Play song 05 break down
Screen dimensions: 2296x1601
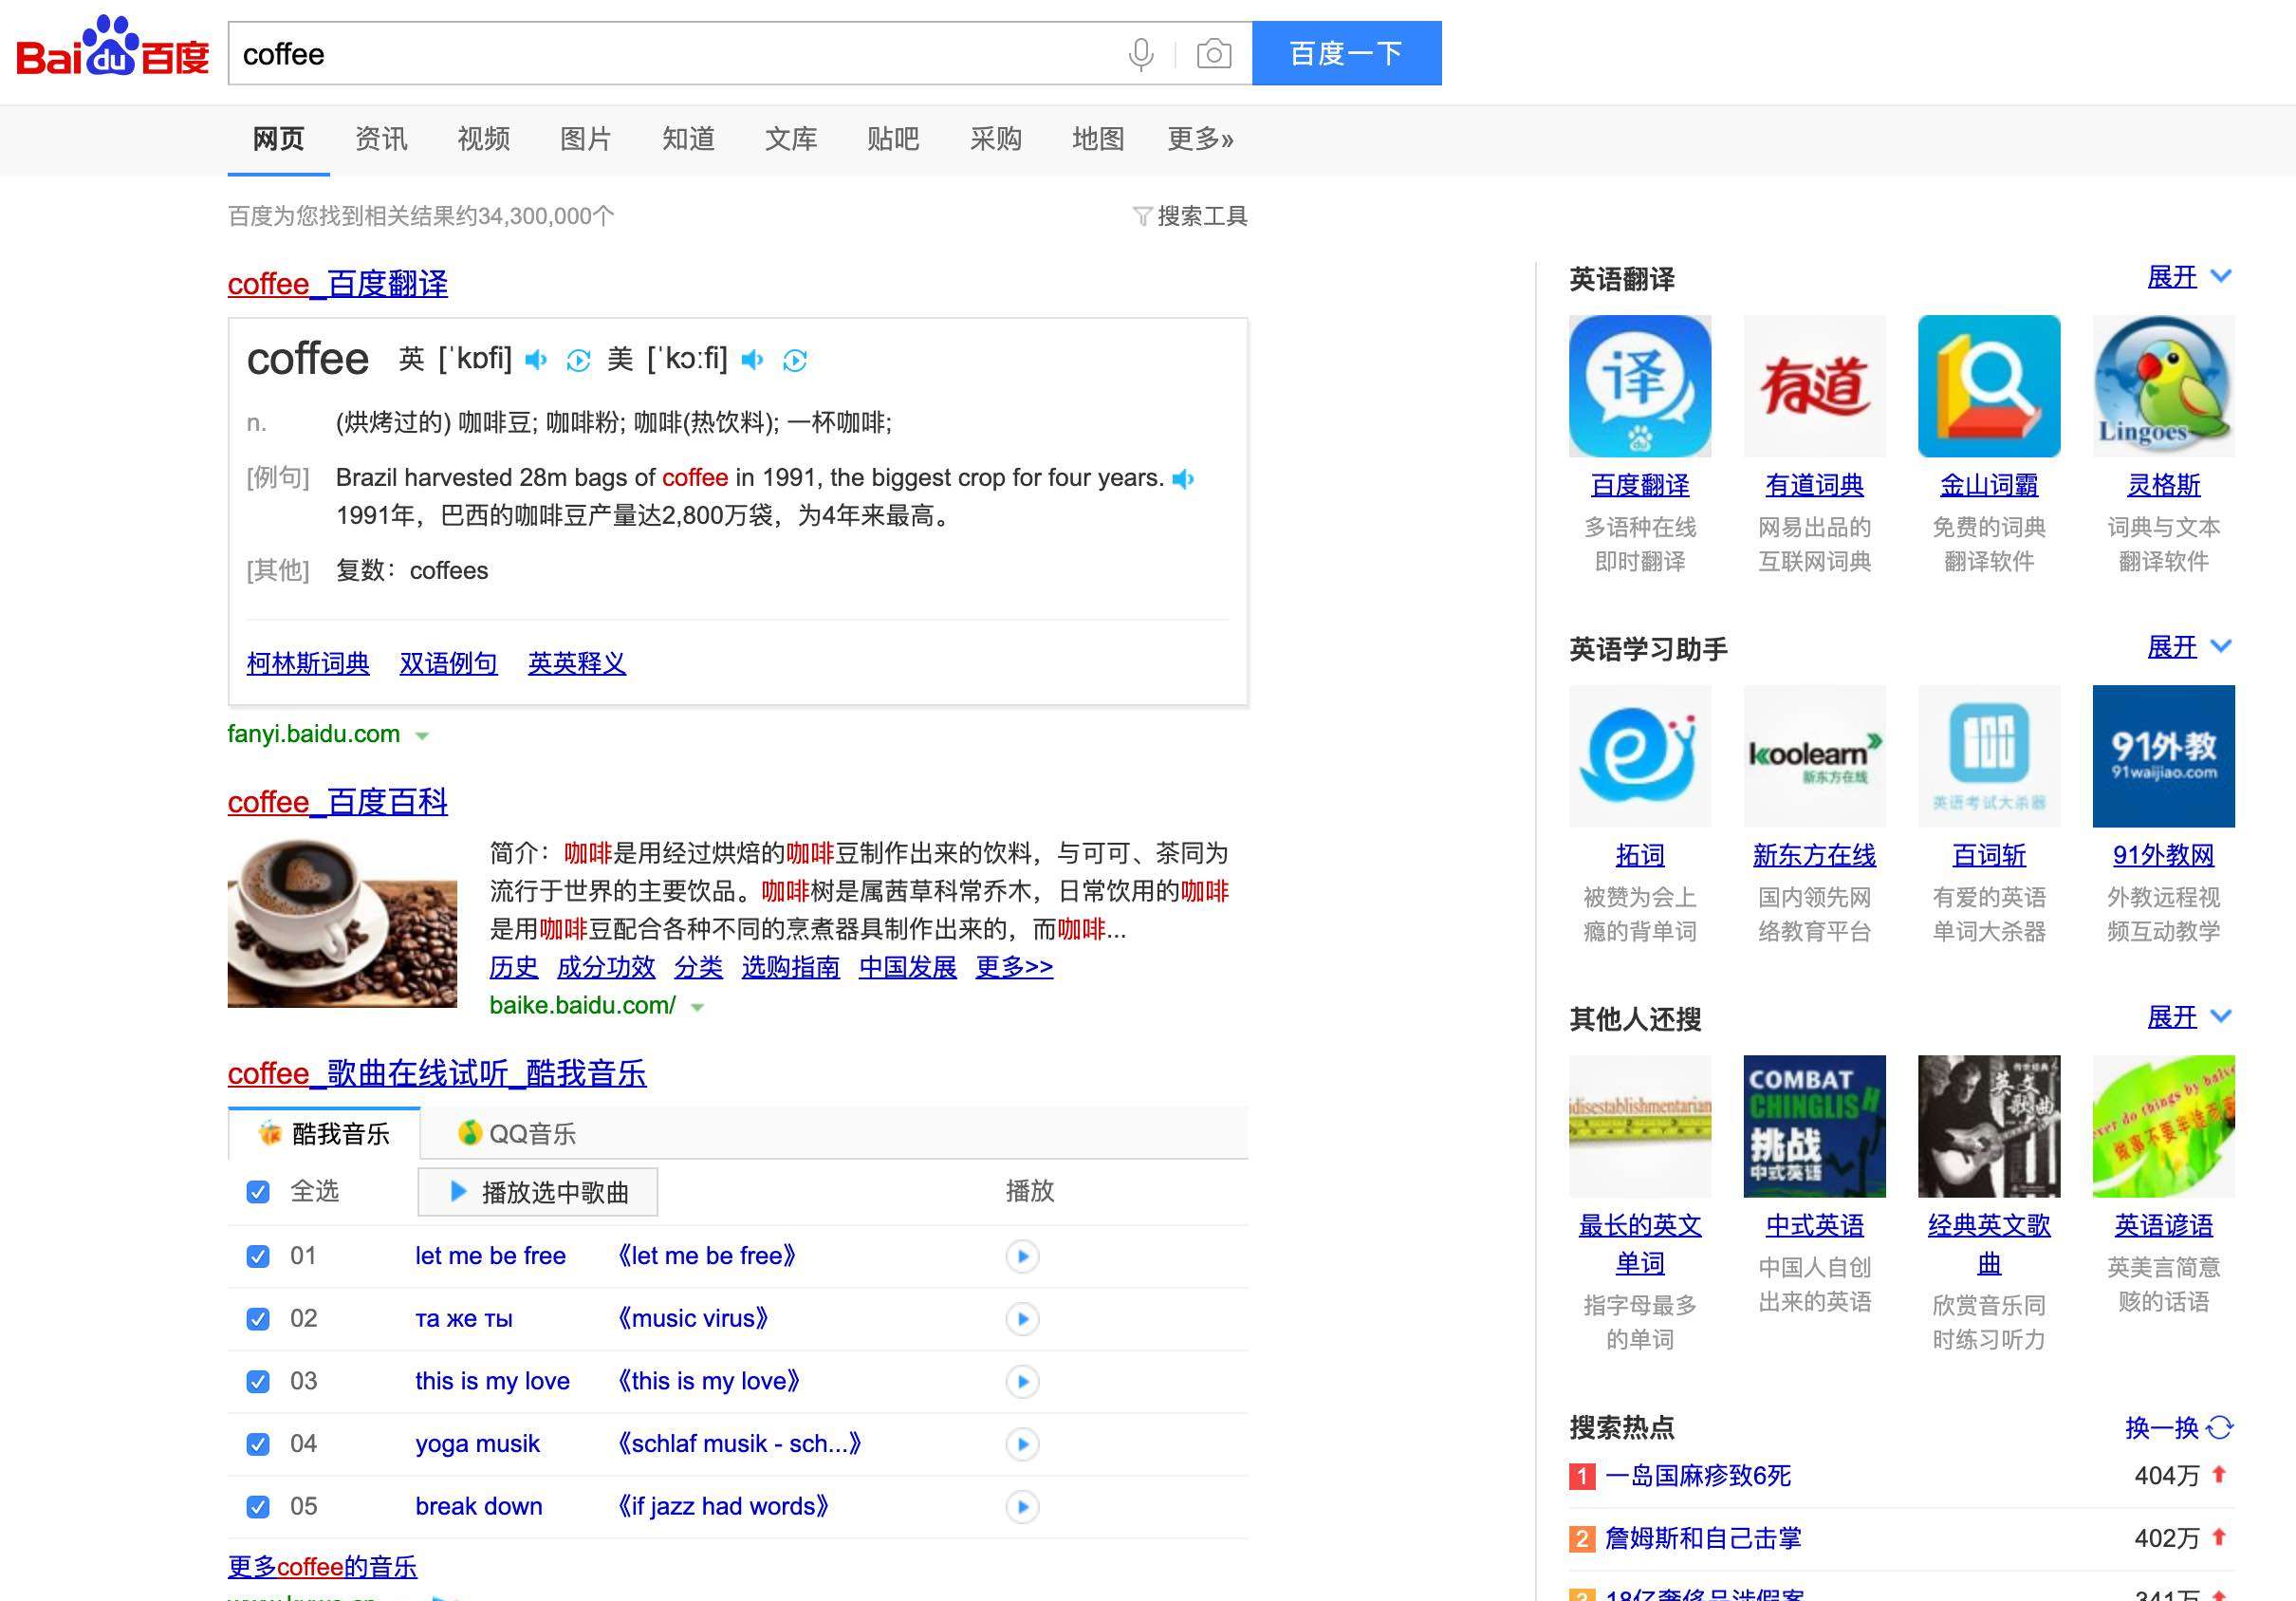pos(1022,1507)
